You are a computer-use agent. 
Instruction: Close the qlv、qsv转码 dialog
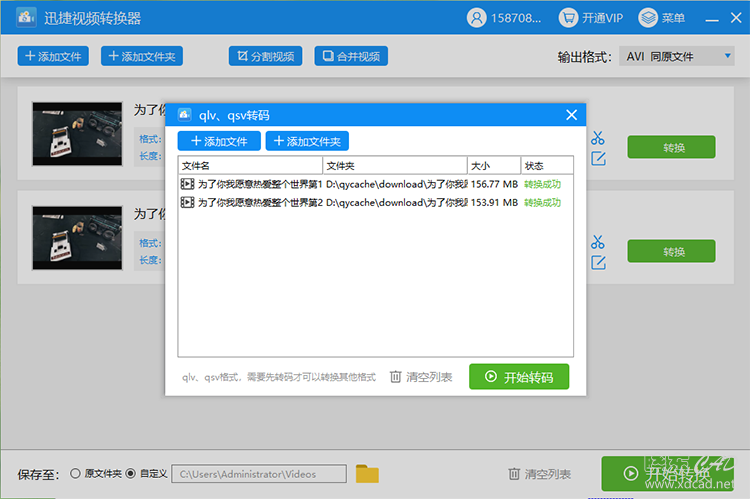pyautogui.click(x=572, y=115)
